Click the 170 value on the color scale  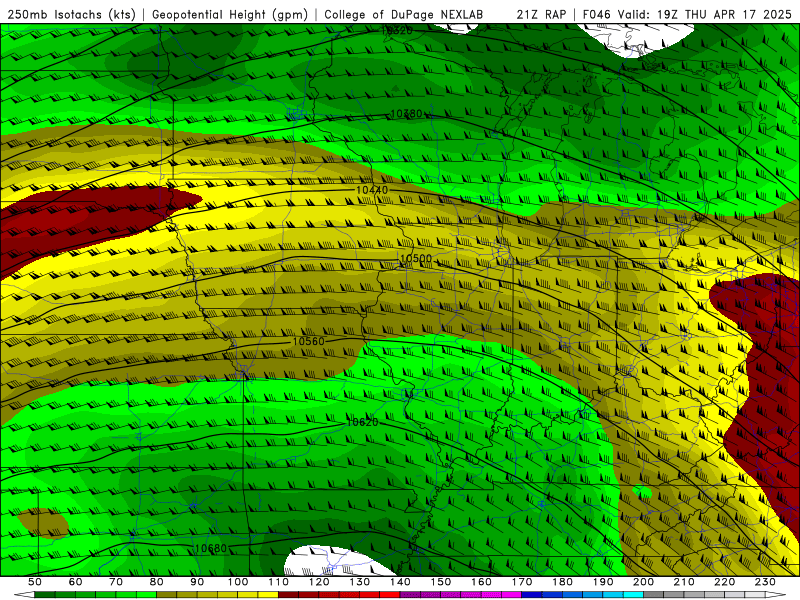coord(522,582)
